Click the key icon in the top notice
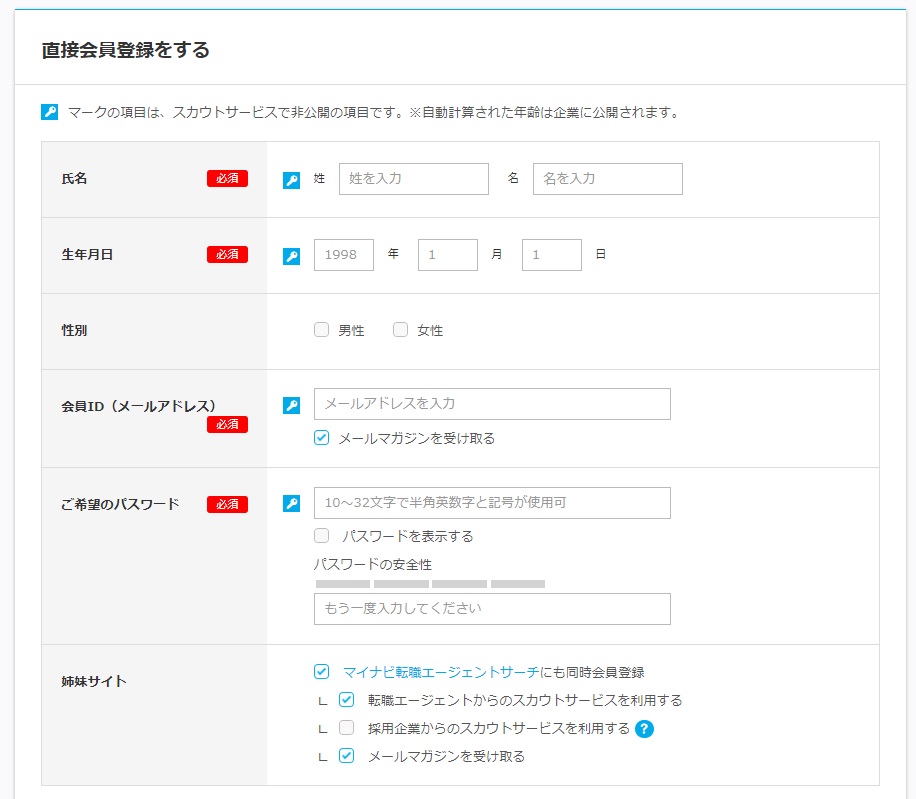Viewport: 916px width, 799px height. tap(50, 112)
